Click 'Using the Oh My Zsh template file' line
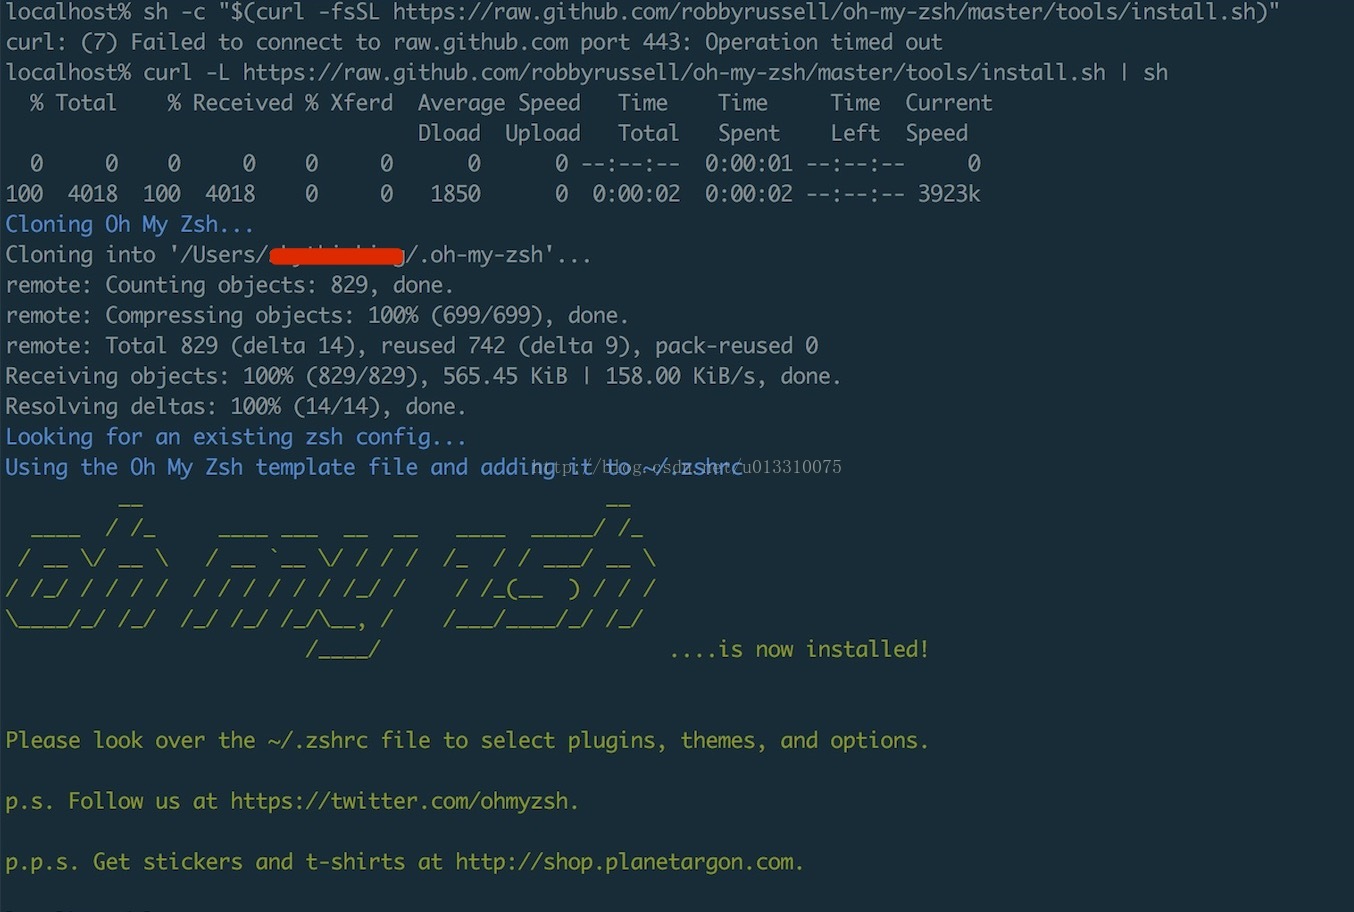1354x912 pixels. tap(374, 468)
